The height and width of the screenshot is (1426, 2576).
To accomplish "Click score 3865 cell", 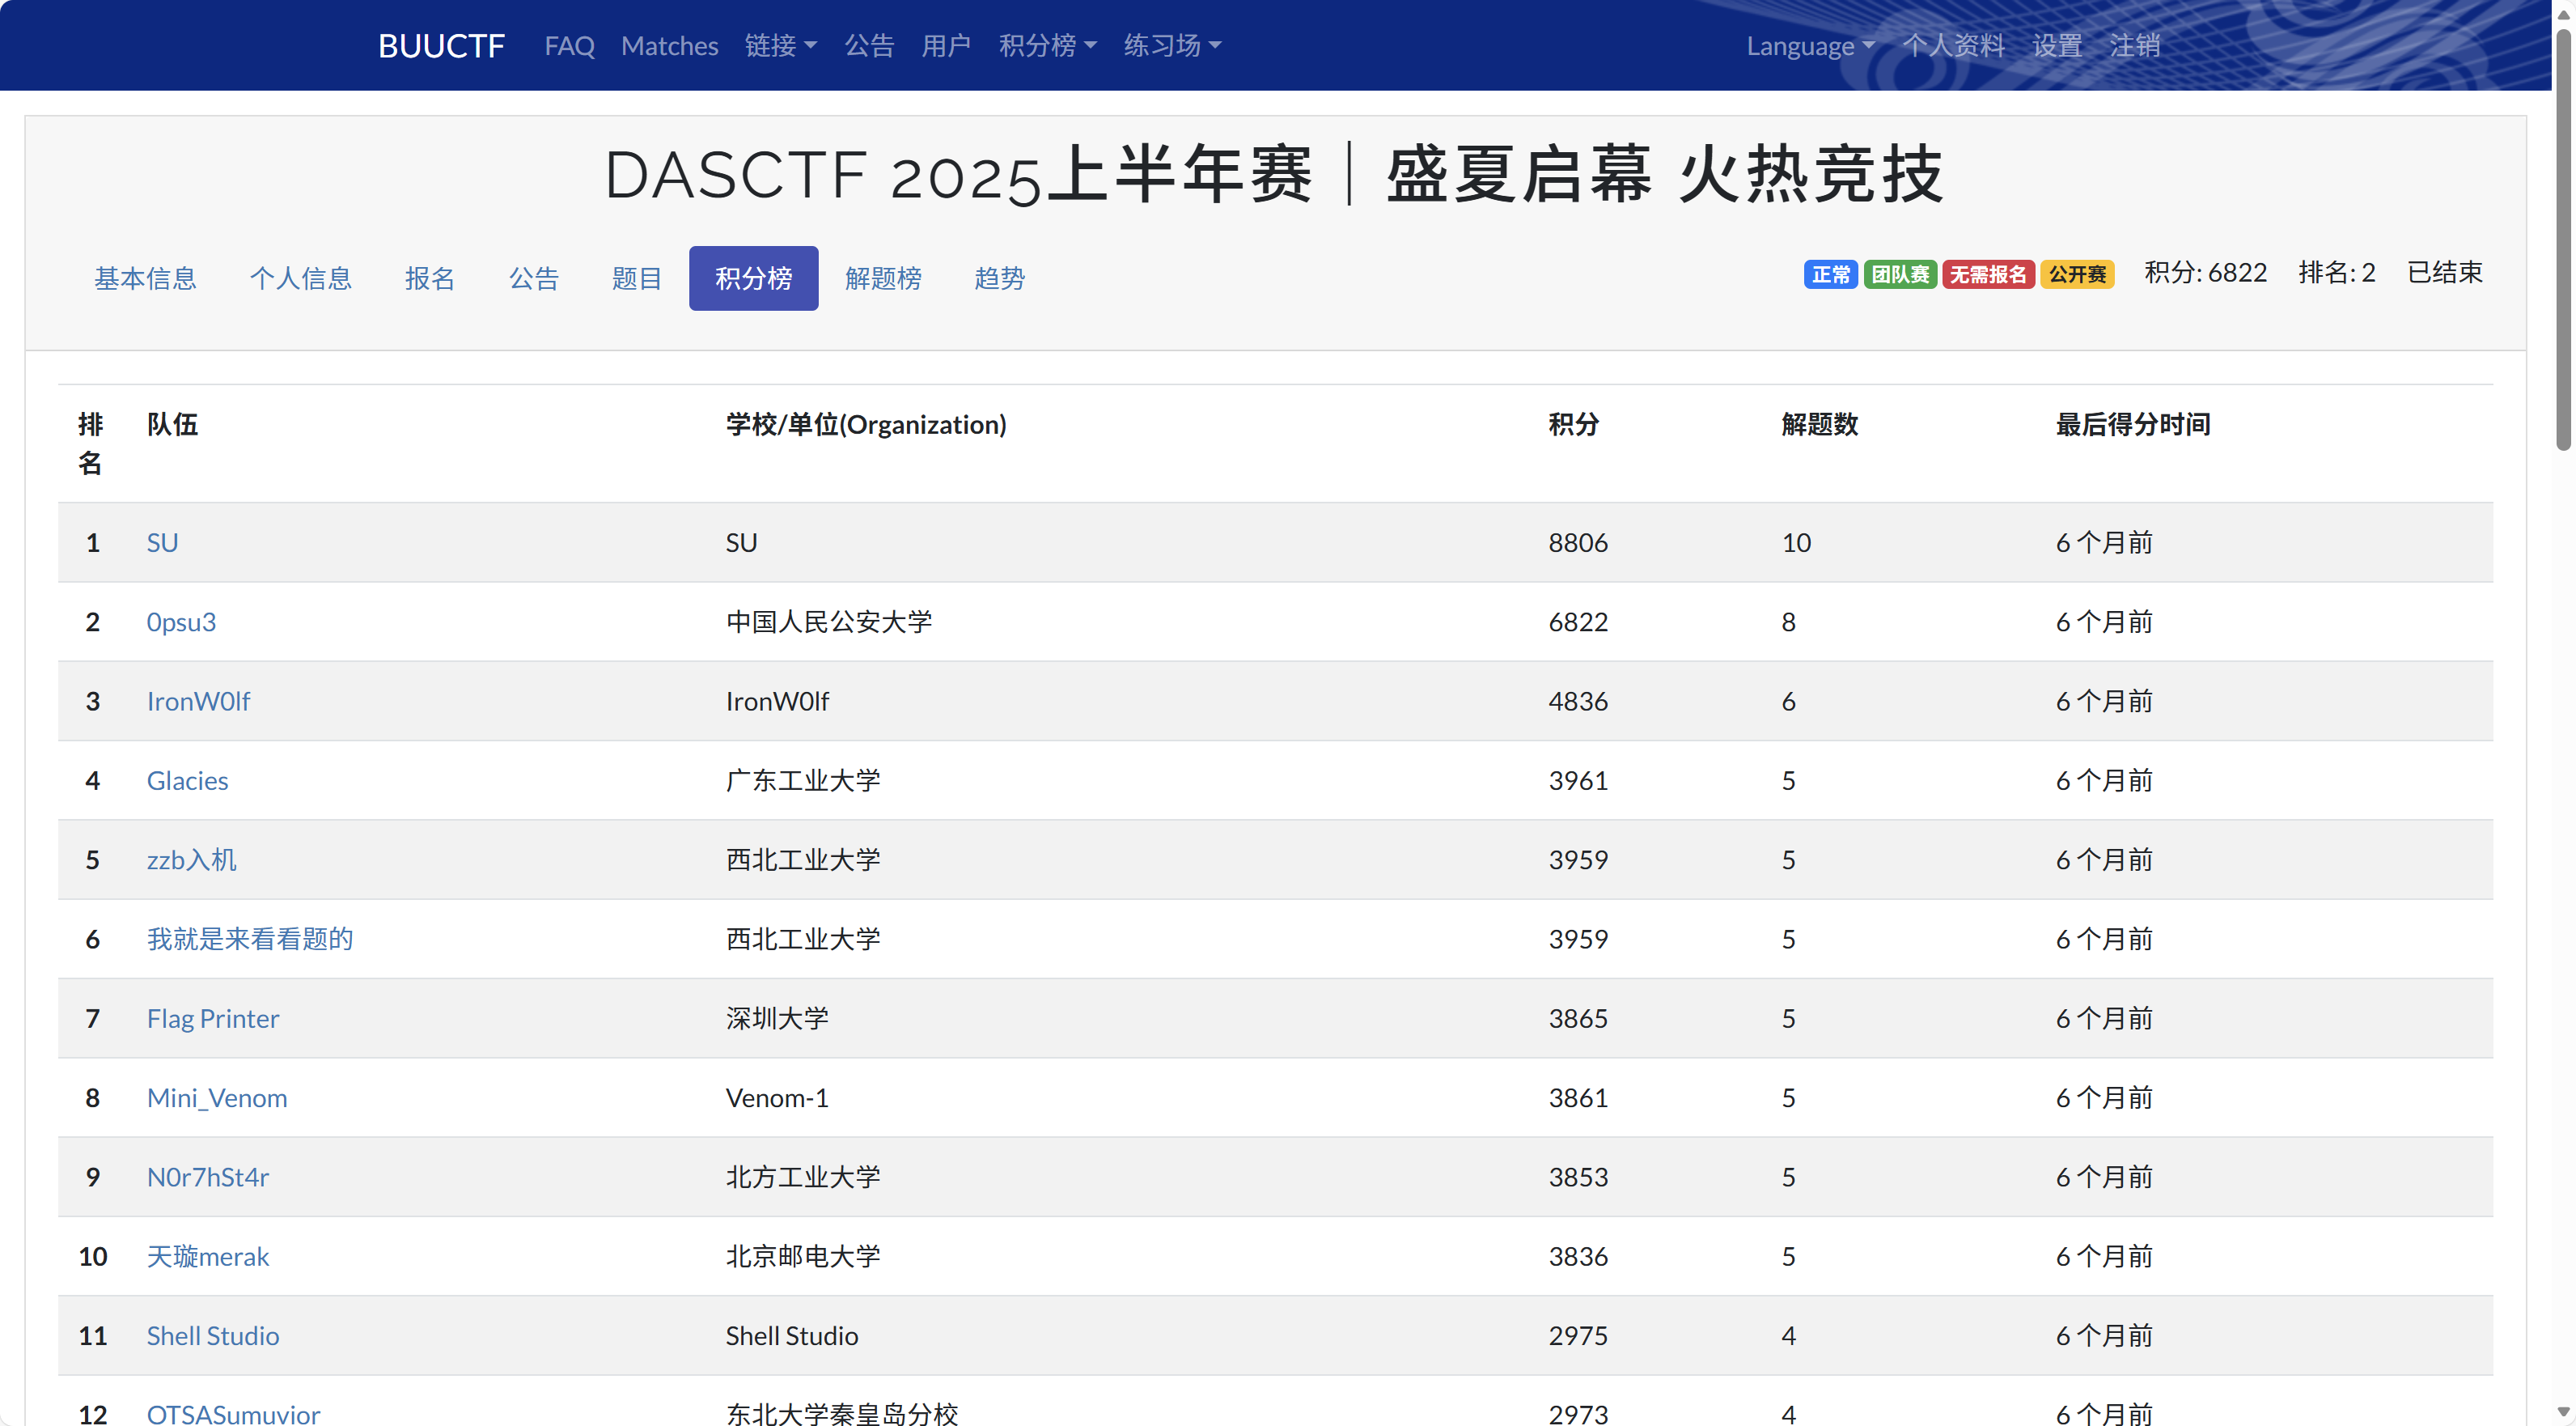I will coord(1578,1018).
